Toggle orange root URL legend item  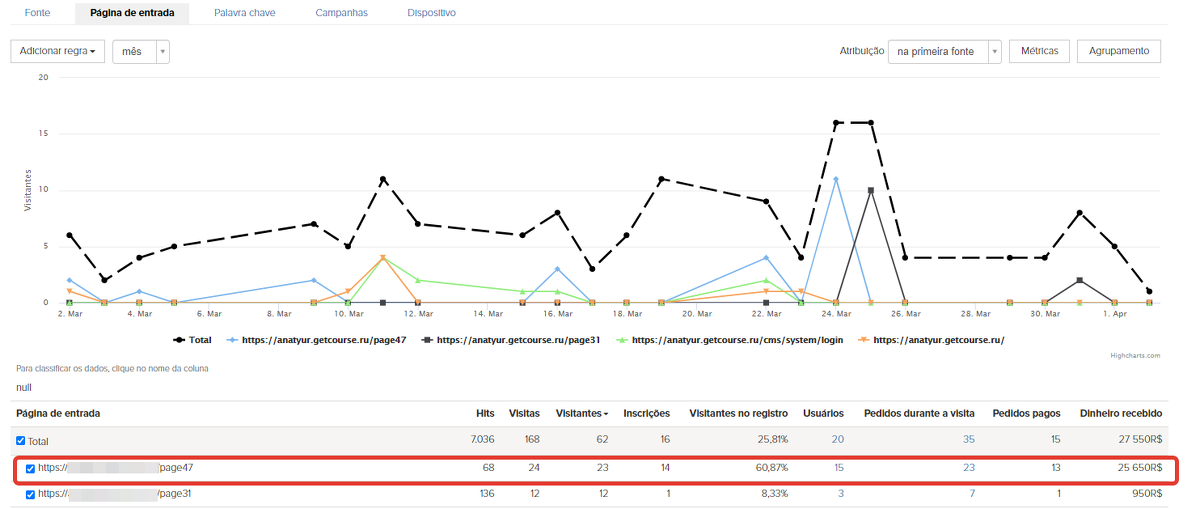click(938, 340)
